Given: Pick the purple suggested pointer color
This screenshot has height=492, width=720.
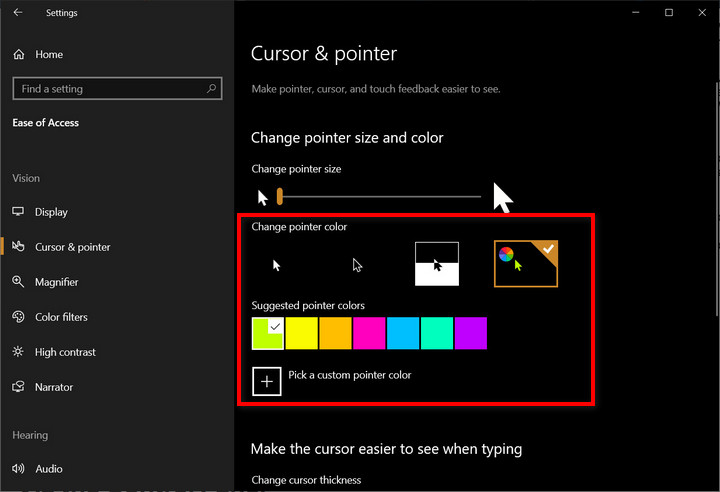Looking at the screenshot, I should [471, 333].
